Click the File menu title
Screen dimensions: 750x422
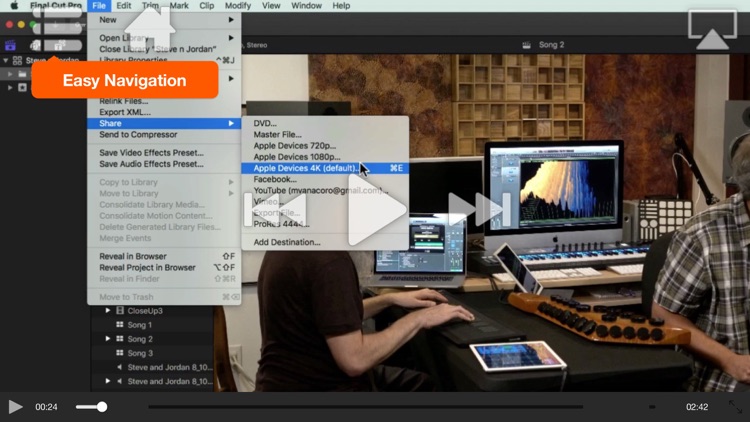(99, 6)
